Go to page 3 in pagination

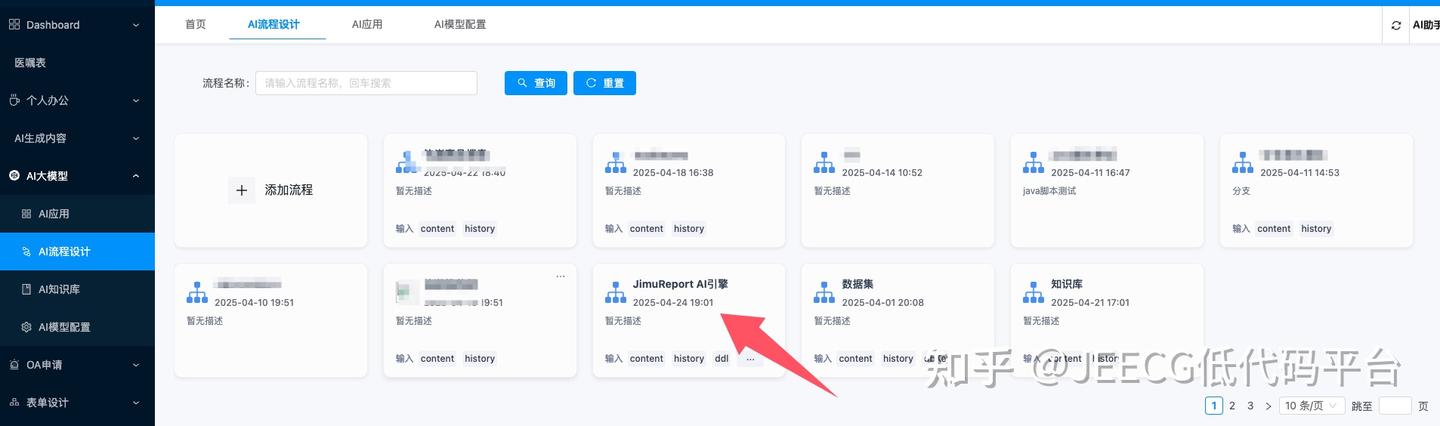[1250, 406]
